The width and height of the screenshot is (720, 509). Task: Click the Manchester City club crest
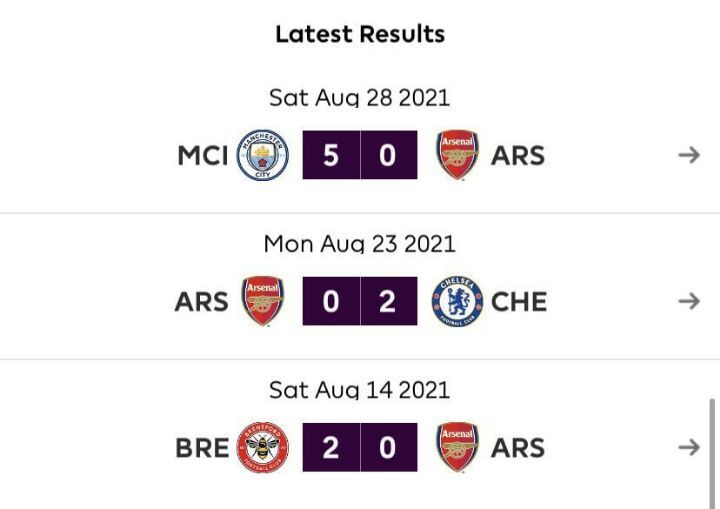262,155
